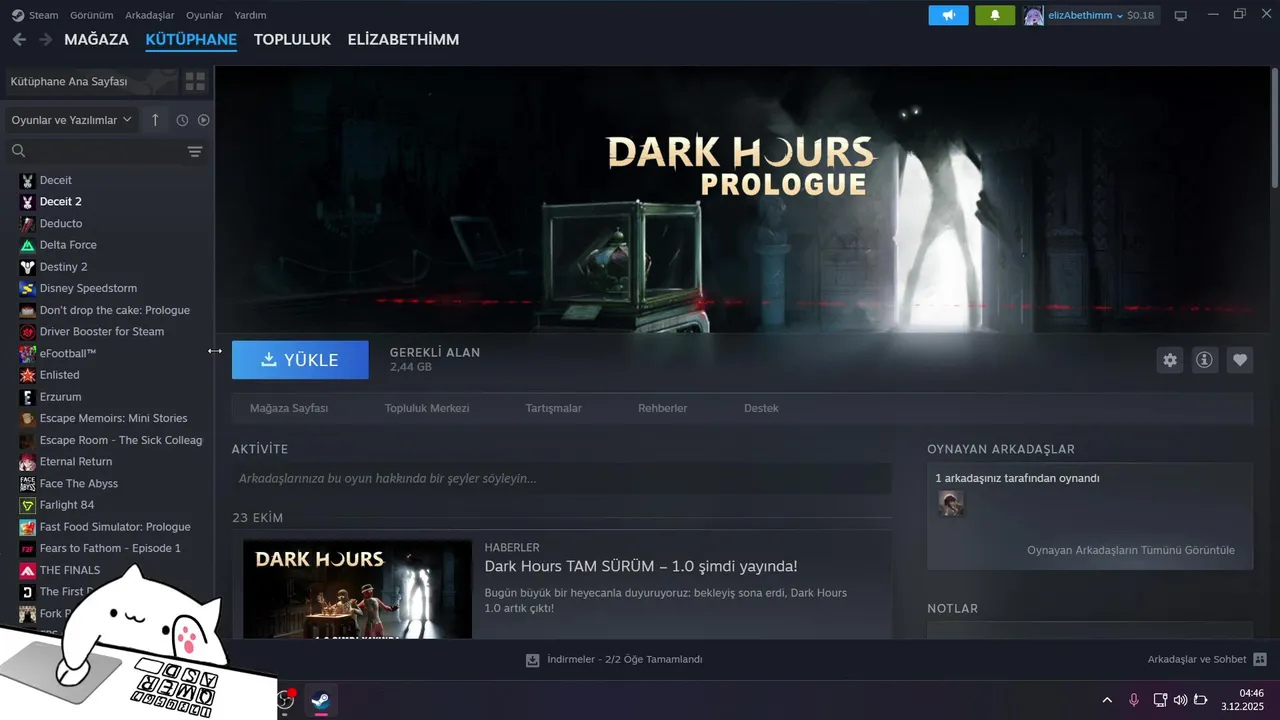Click the microphone tray icon
Image resolution: width=1280 pixels, height=720 pixels.
(x=1134, y=700)
